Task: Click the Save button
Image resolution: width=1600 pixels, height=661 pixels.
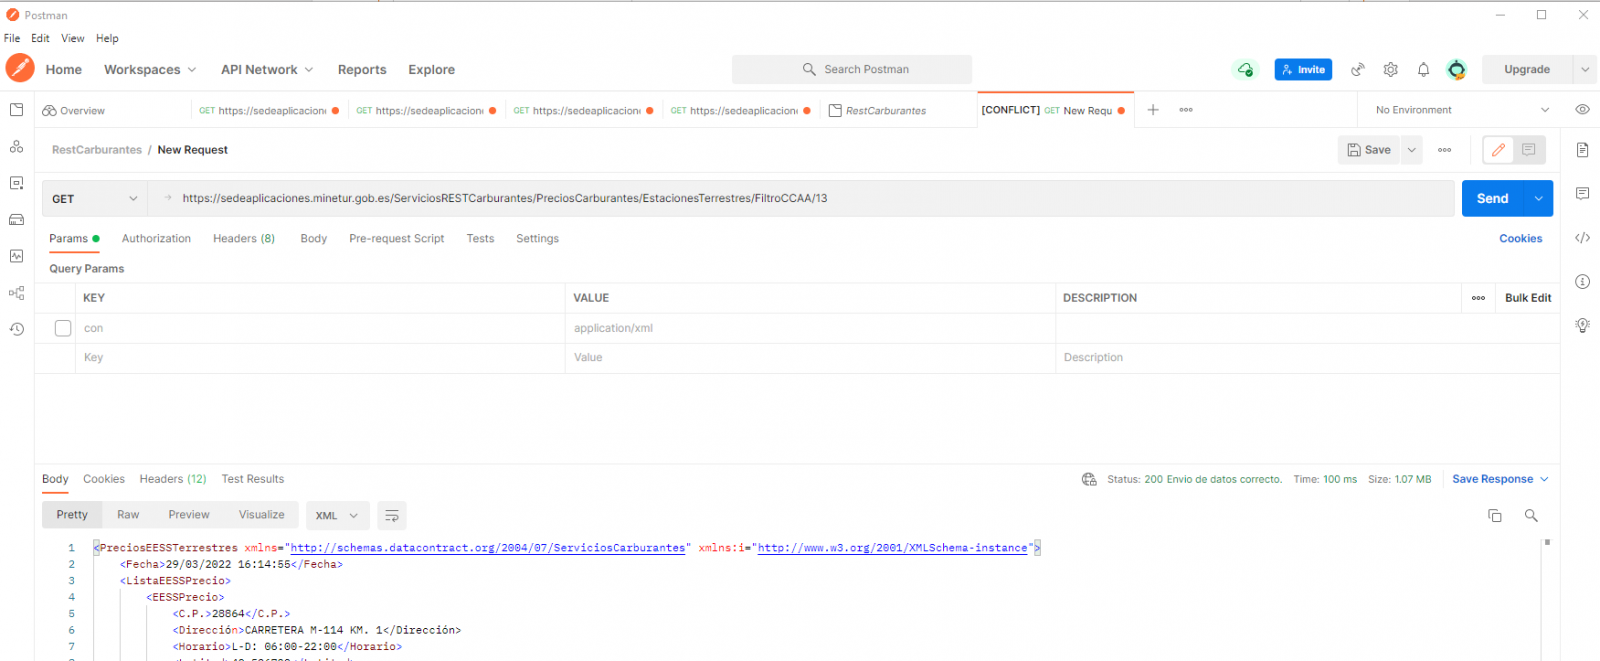Action: coord(1369,150)
